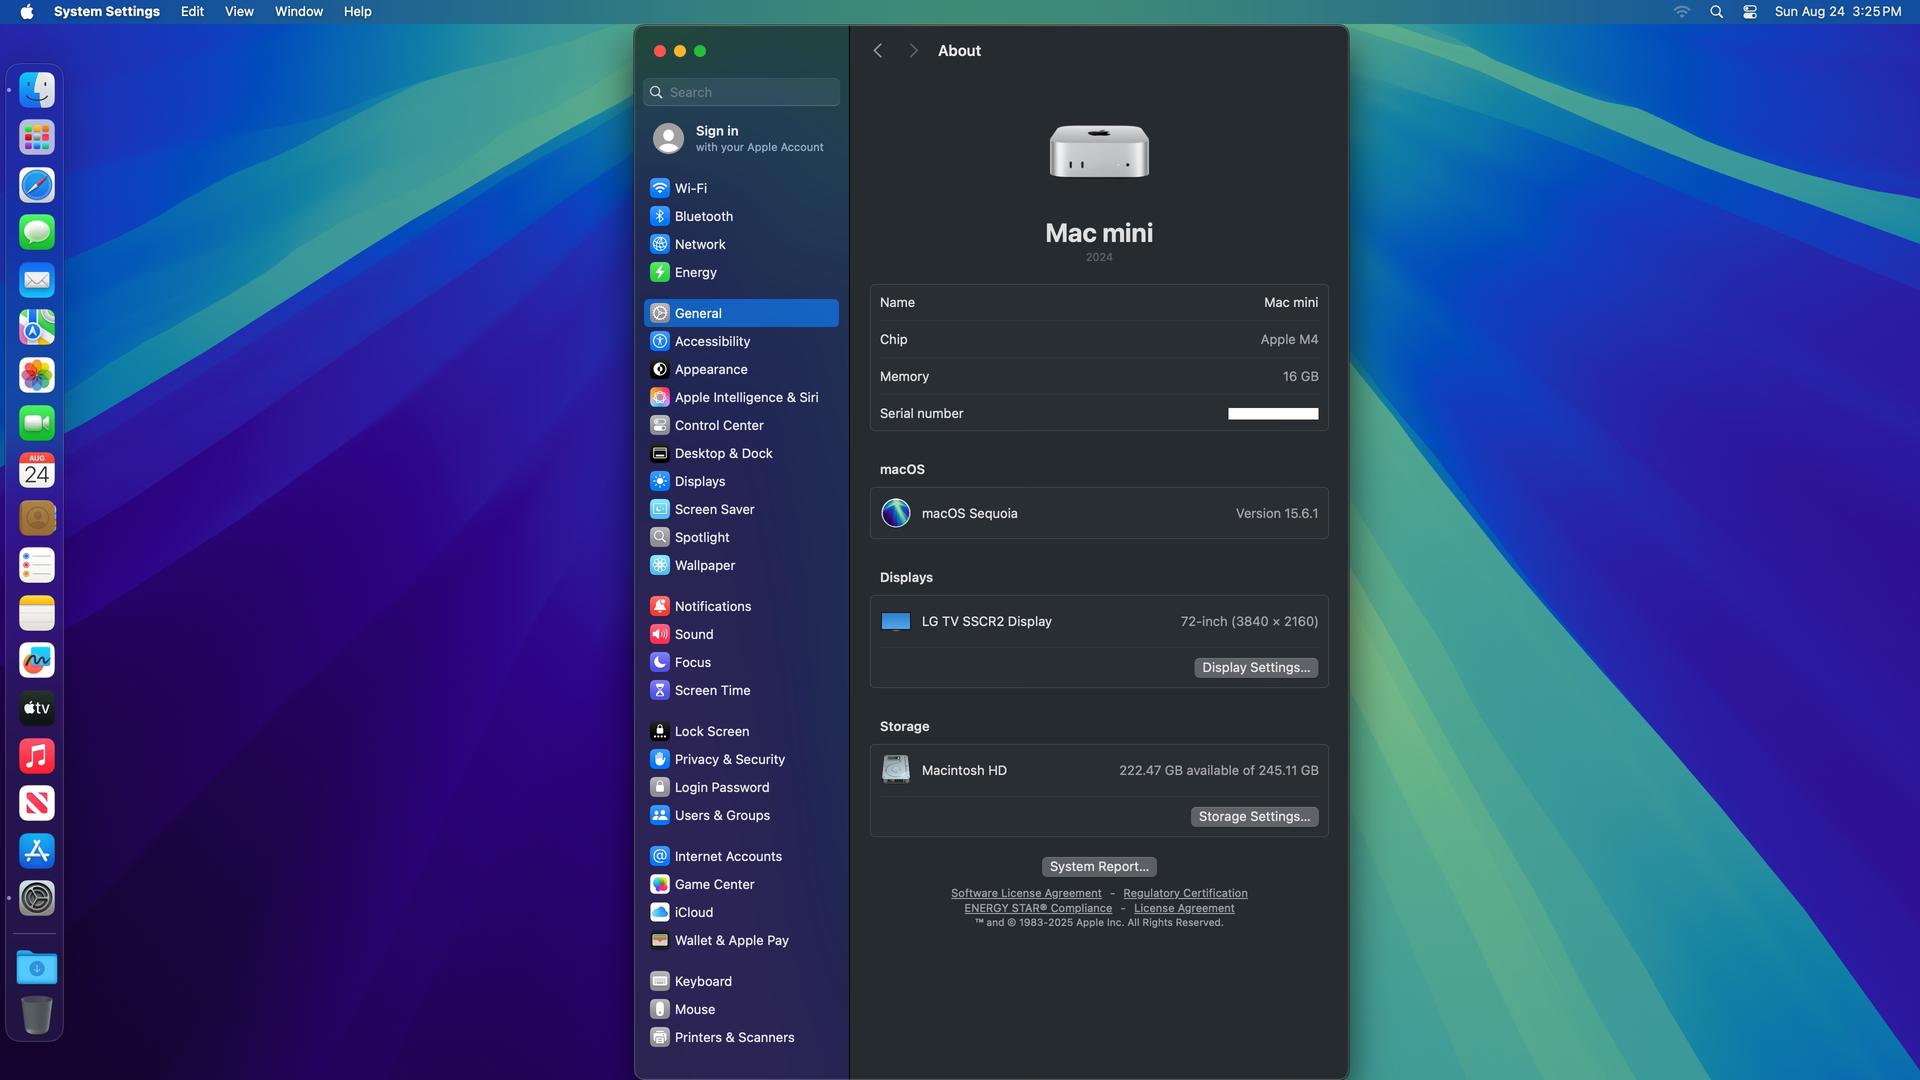Screen dimensions: 1920x1080
Task: Open the Edit menu
Action: tap(192, 12)
